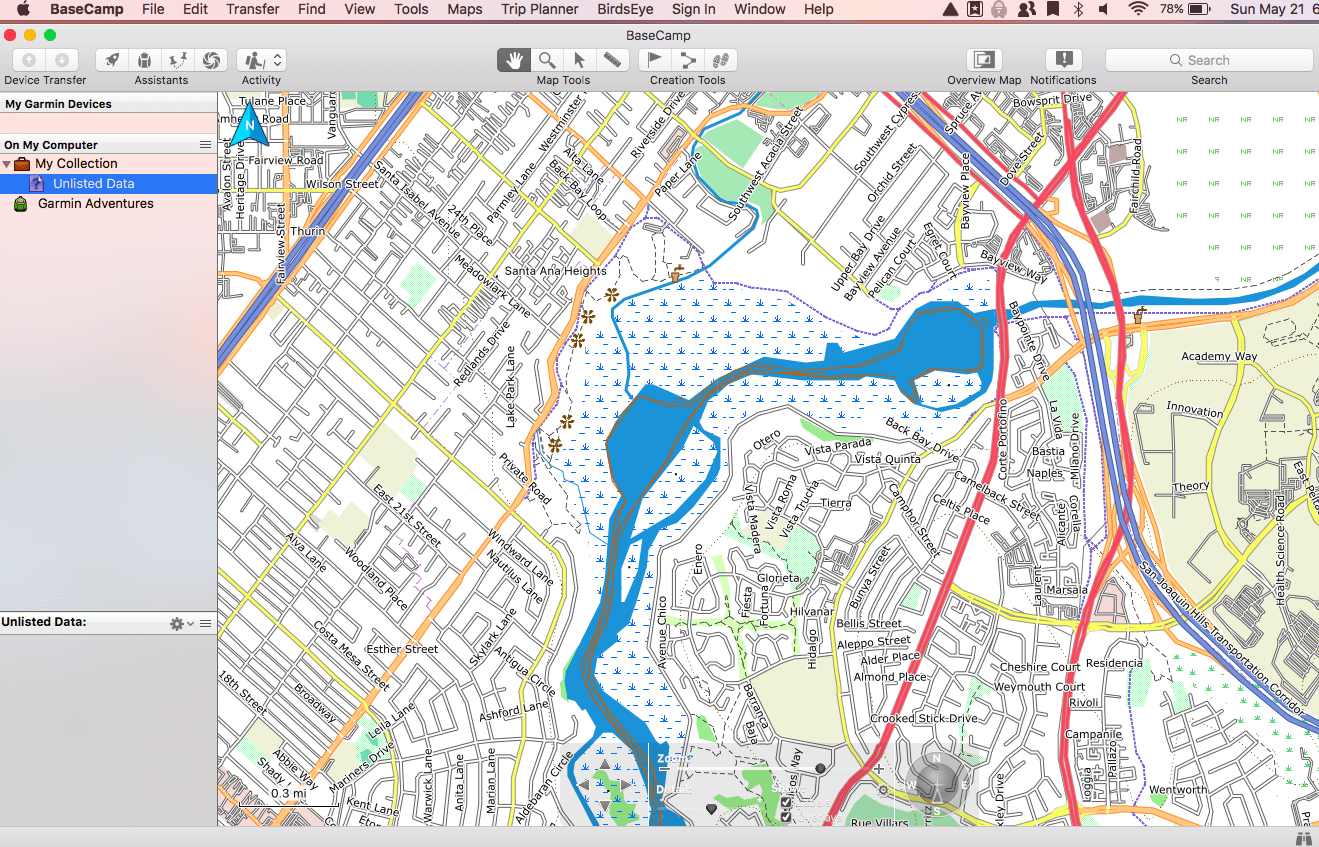This screenshot has width=1319, height=847.
Task: Open the Activity selector stepper
Action: point(275,60)
